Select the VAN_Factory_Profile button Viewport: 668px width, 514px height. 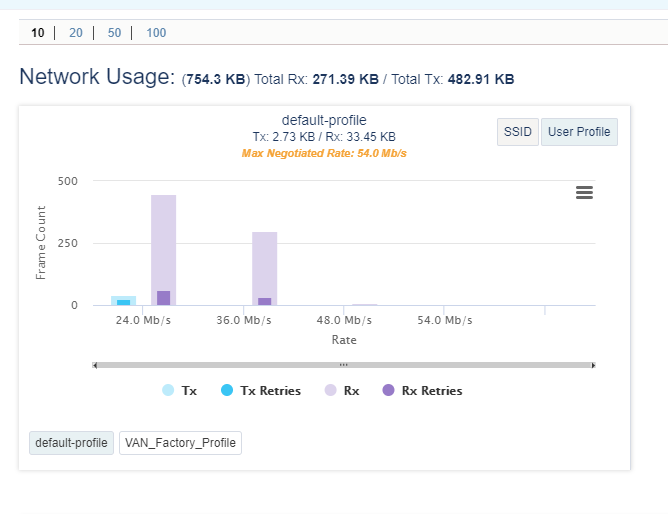coord(180,442)
